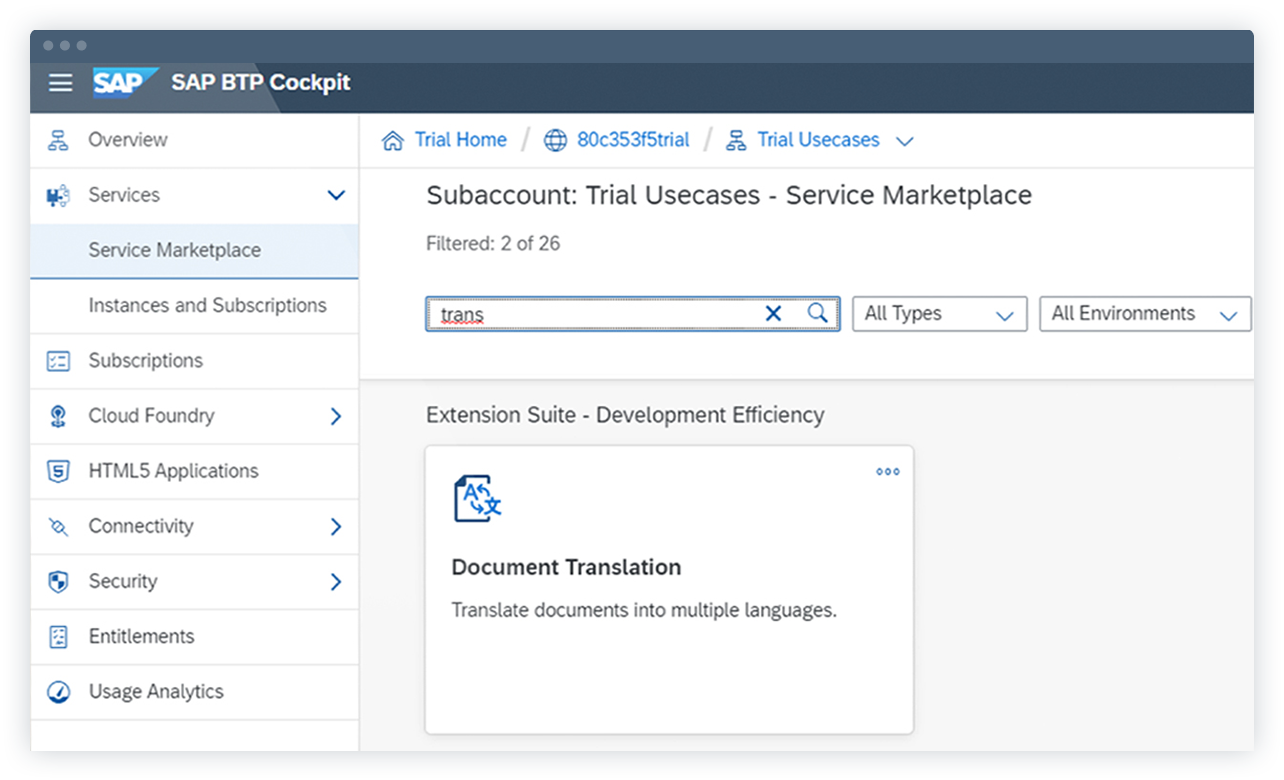
Task: Click the SAP logo in the header
Action: 122,84
